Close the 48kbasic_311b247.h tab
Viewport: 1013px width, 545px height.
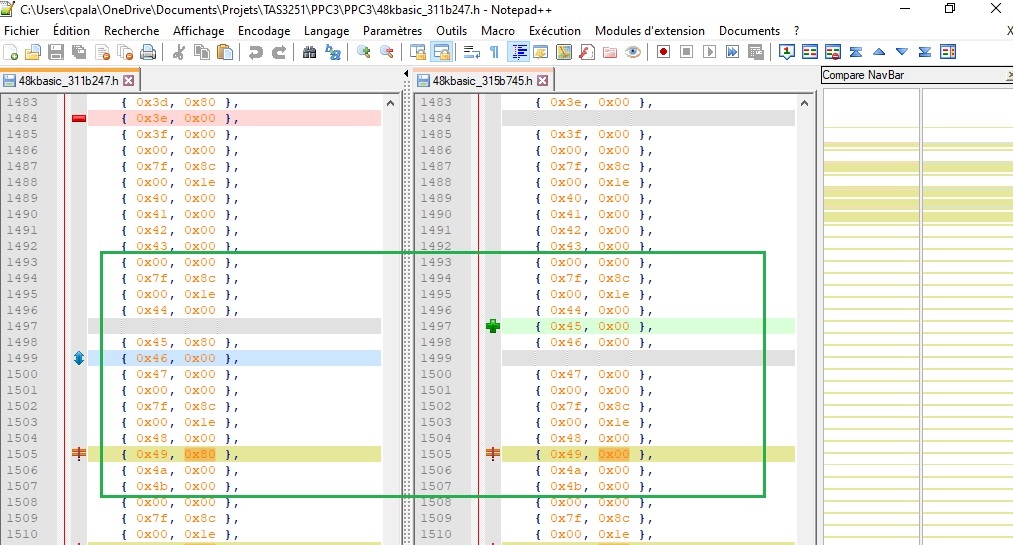pyautogui.click(x=129, y=81)
